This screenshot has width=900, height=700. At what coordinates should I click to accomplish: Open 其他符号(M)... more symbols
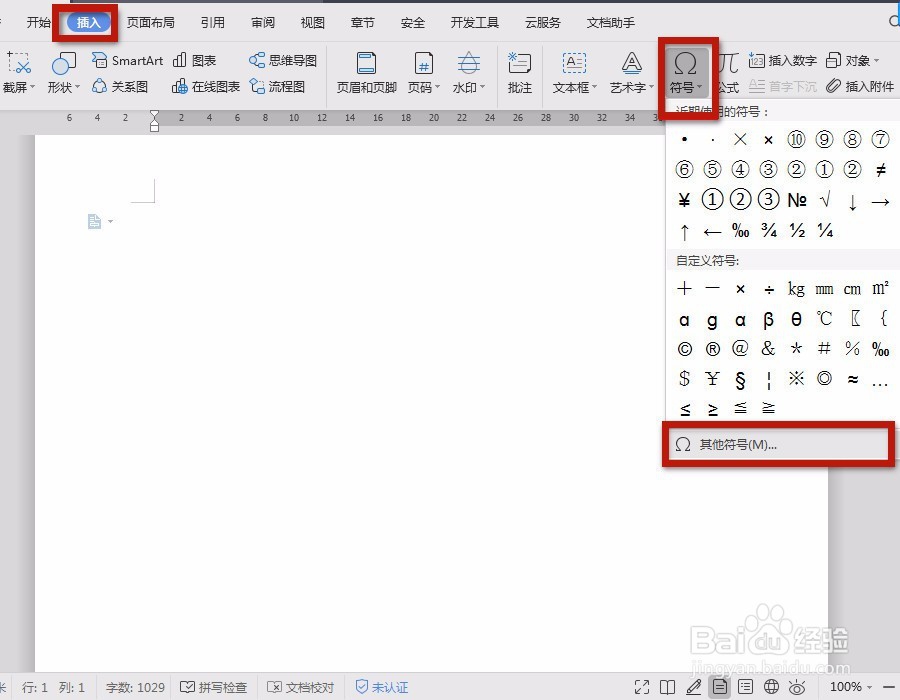[x=778, y=444]
